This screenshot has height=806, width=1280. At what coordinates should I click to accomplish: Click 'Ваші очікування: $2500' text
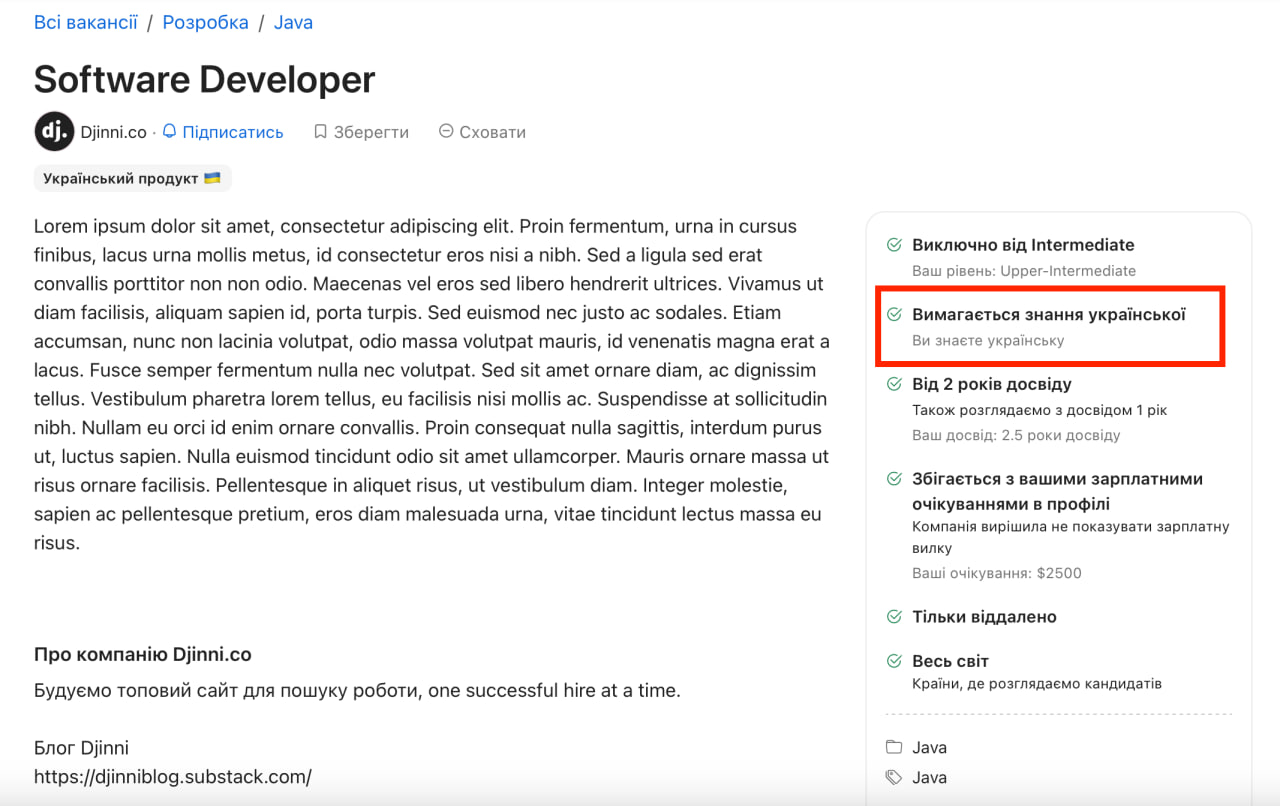(997, 574)
